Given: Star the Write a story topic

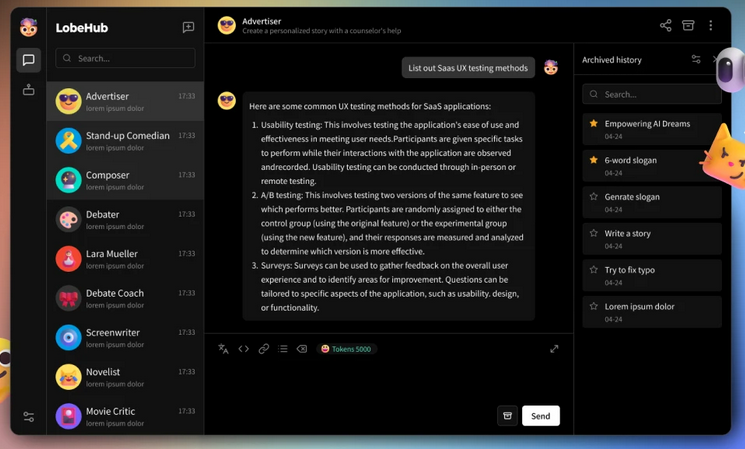Looking at the screenshot, I should [x=593, y=233].
